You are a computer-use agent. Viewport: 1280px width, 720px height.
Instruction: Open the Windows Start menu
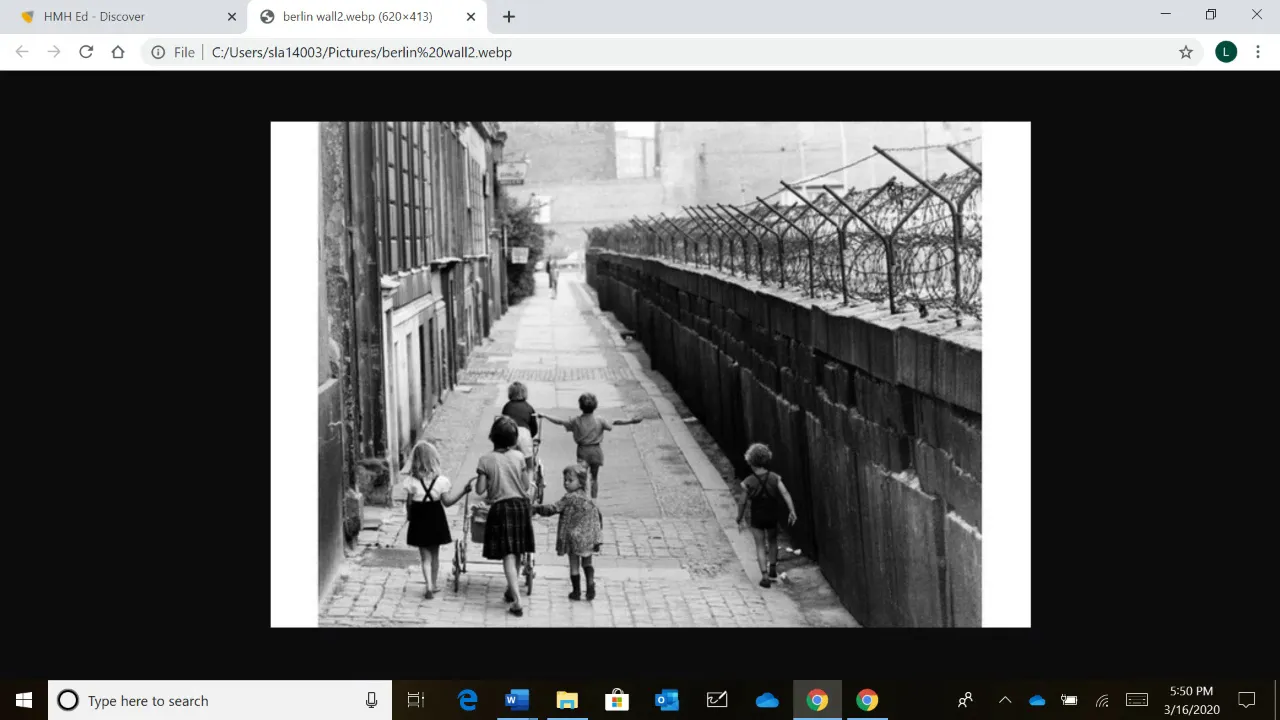tap(24, 700)
